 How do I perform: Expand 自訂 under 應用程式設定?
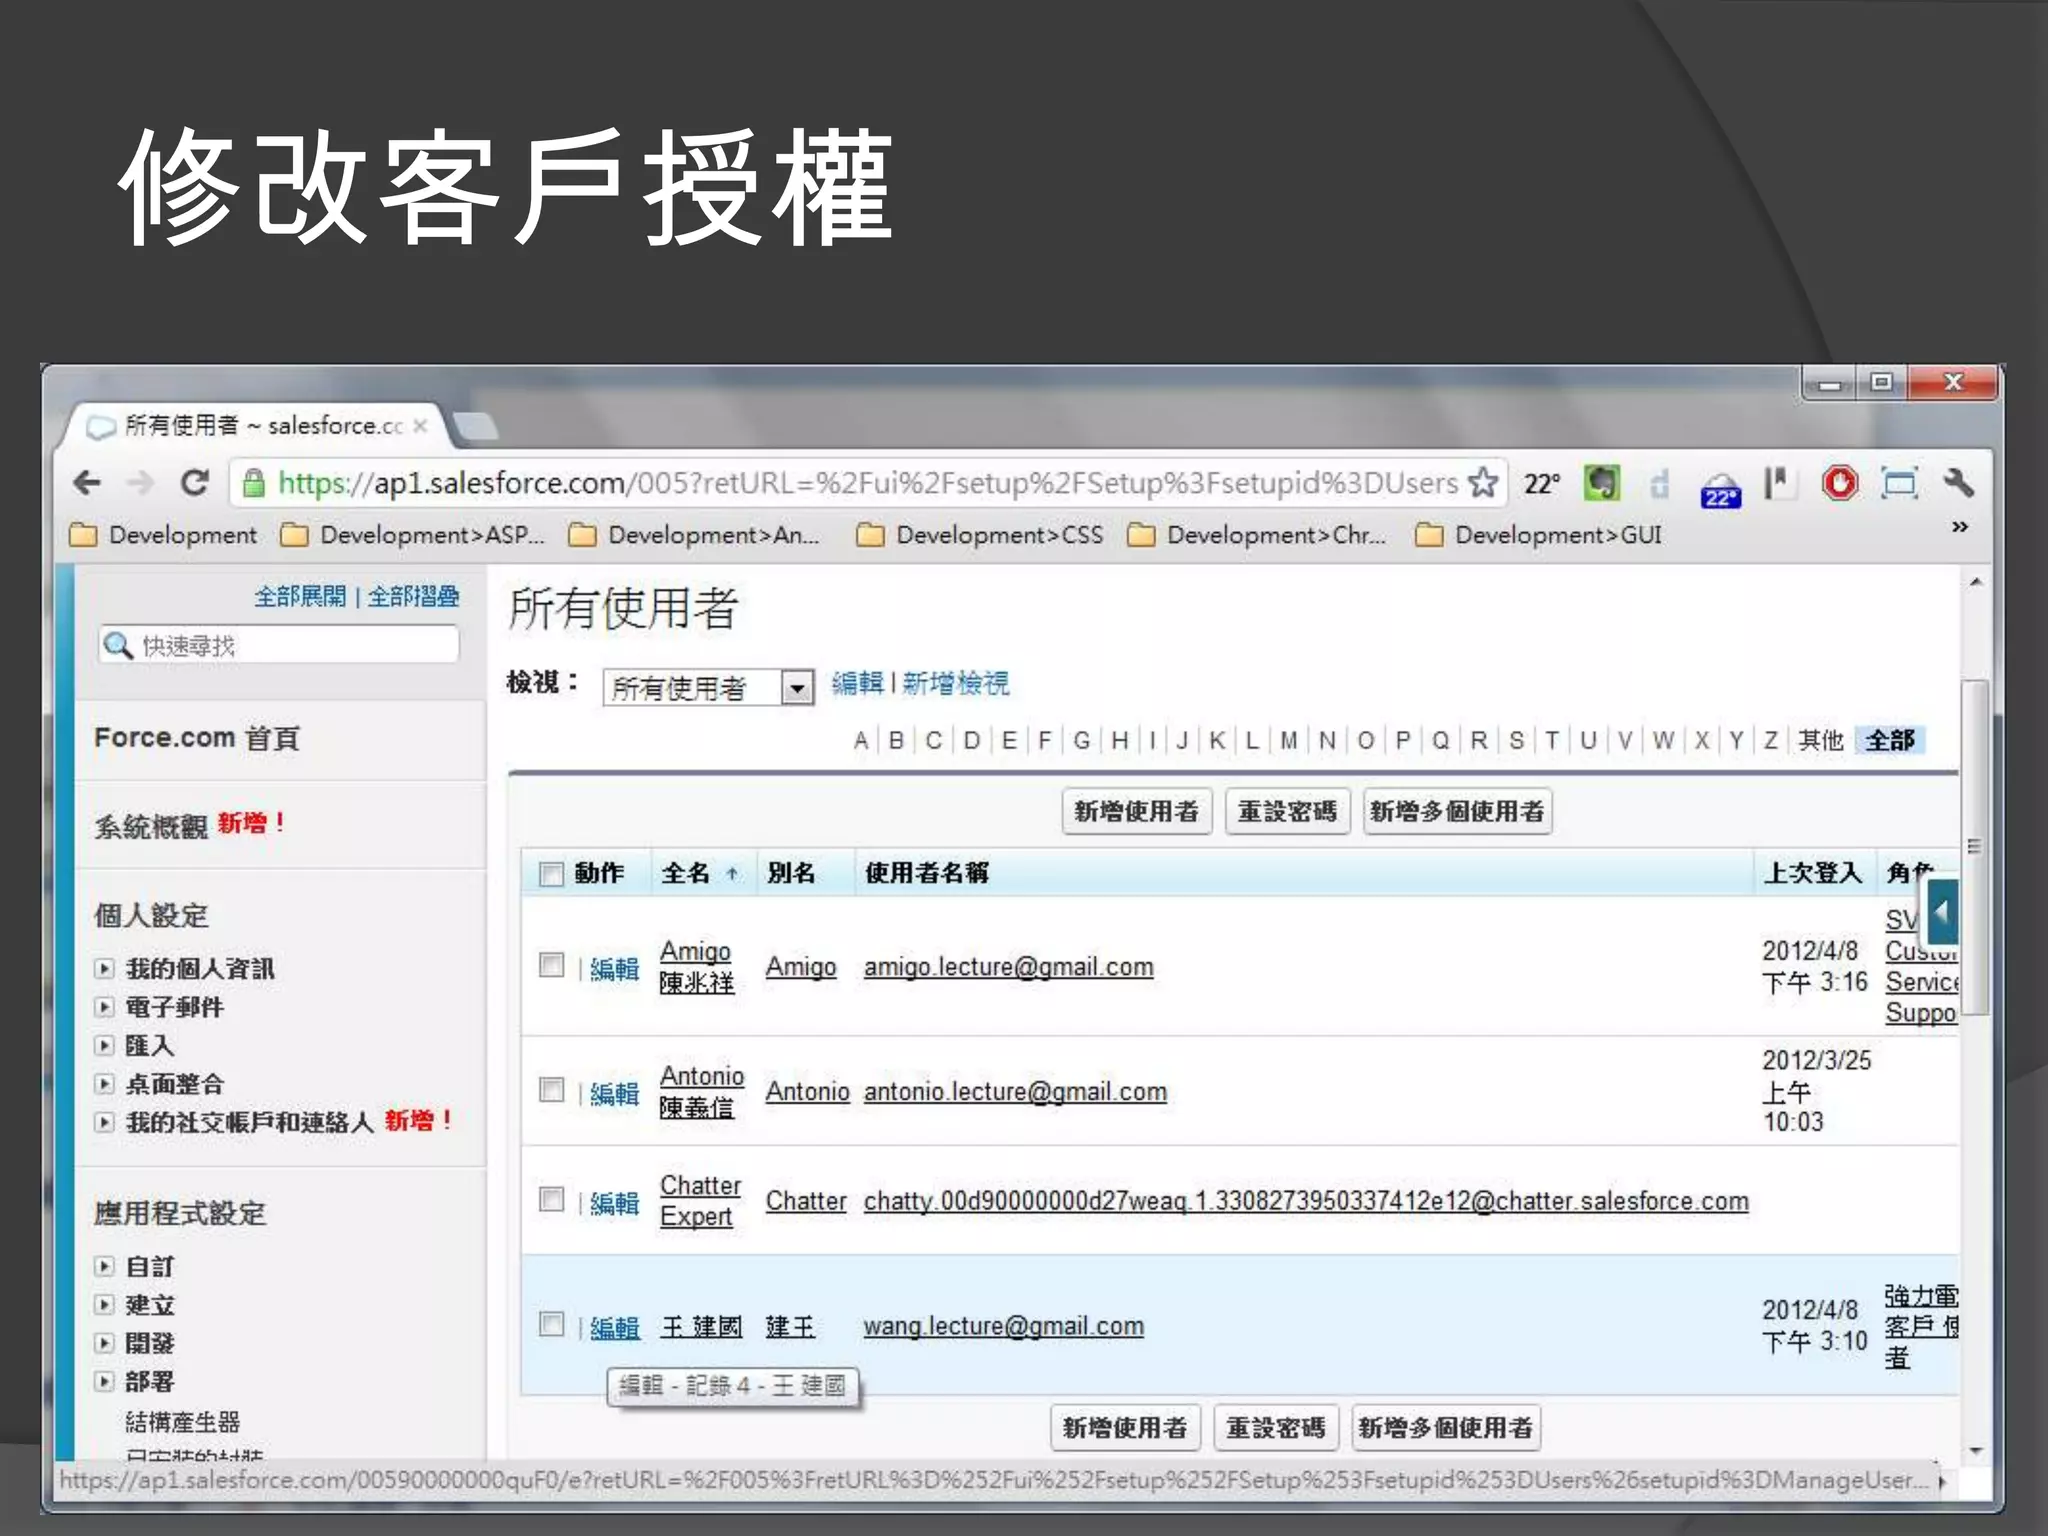pos(104,1266)
